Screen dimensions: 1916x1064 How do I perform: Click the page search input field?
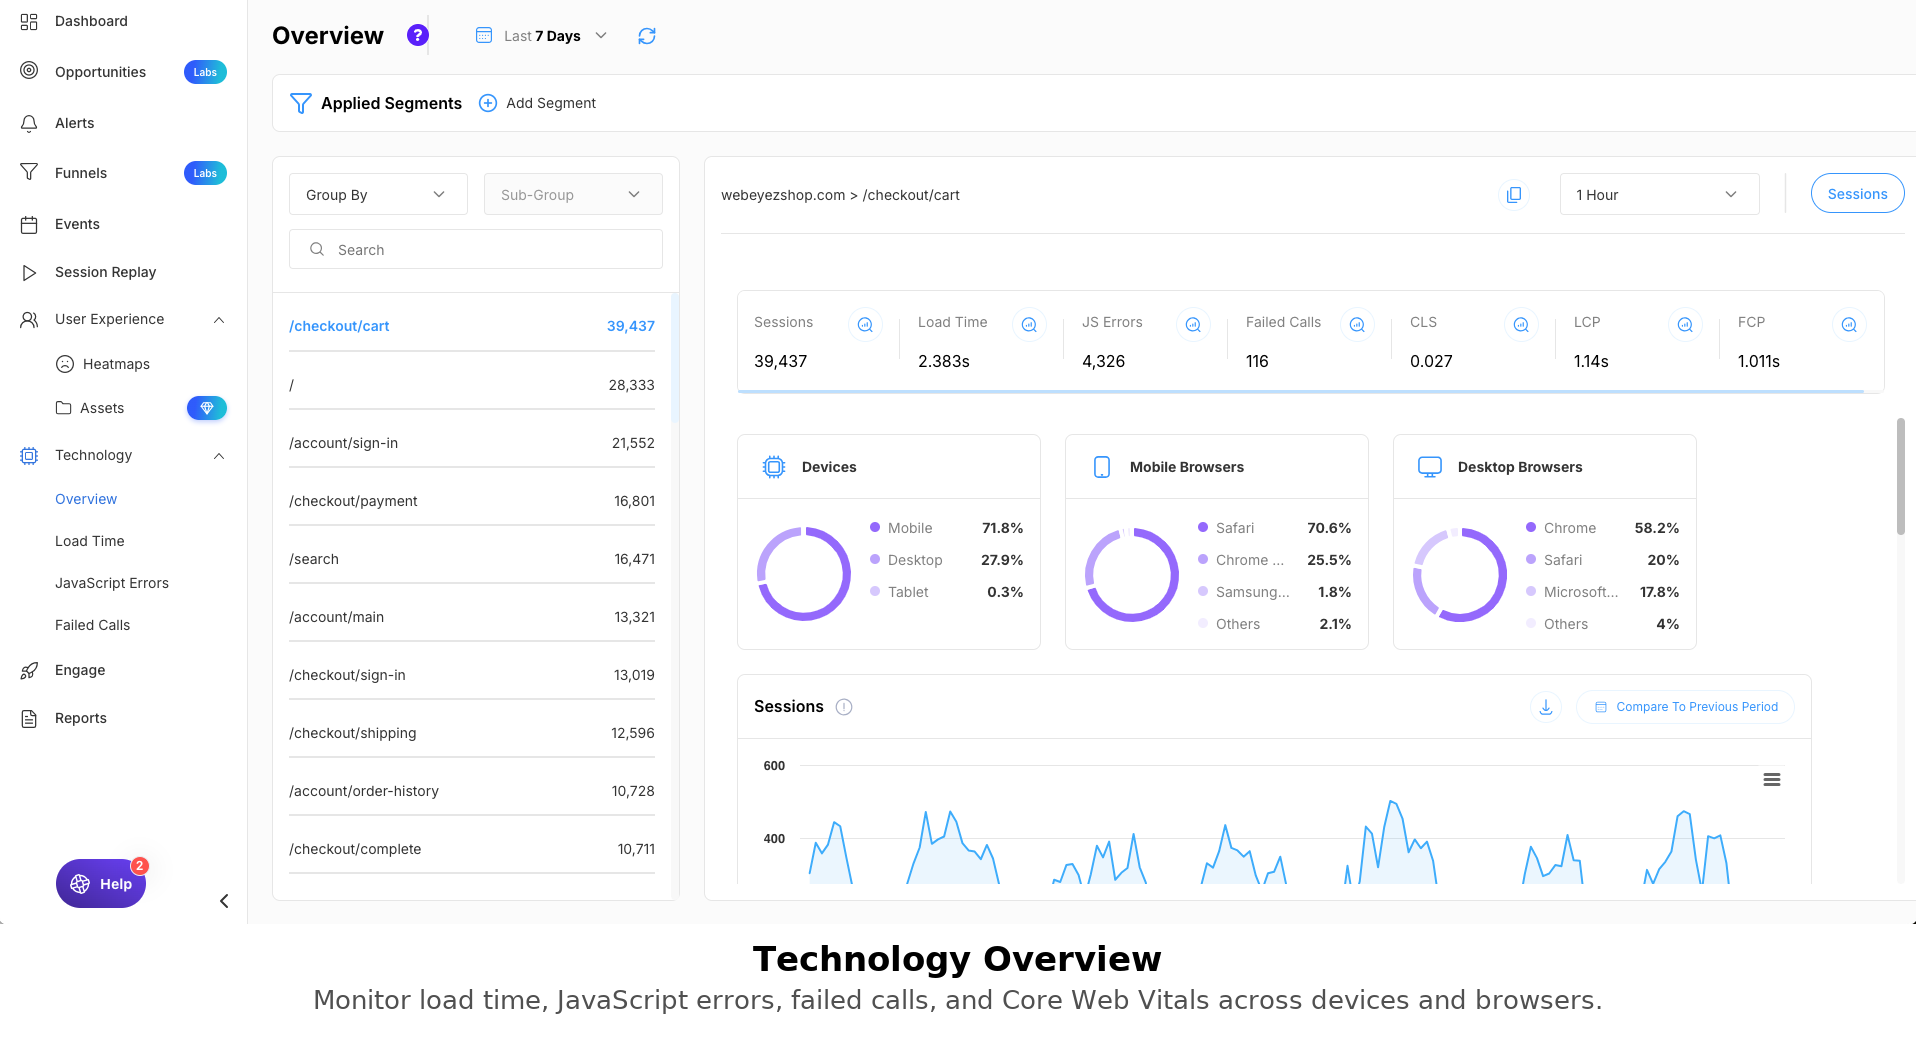[x=476, y=250]
